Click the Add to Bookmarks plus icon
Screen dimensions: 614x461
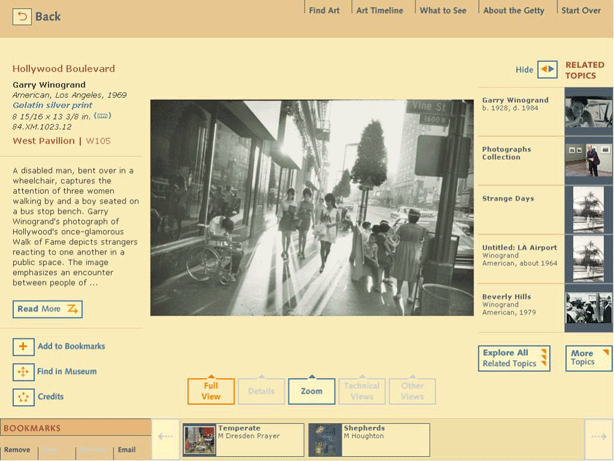click(23, 347)
